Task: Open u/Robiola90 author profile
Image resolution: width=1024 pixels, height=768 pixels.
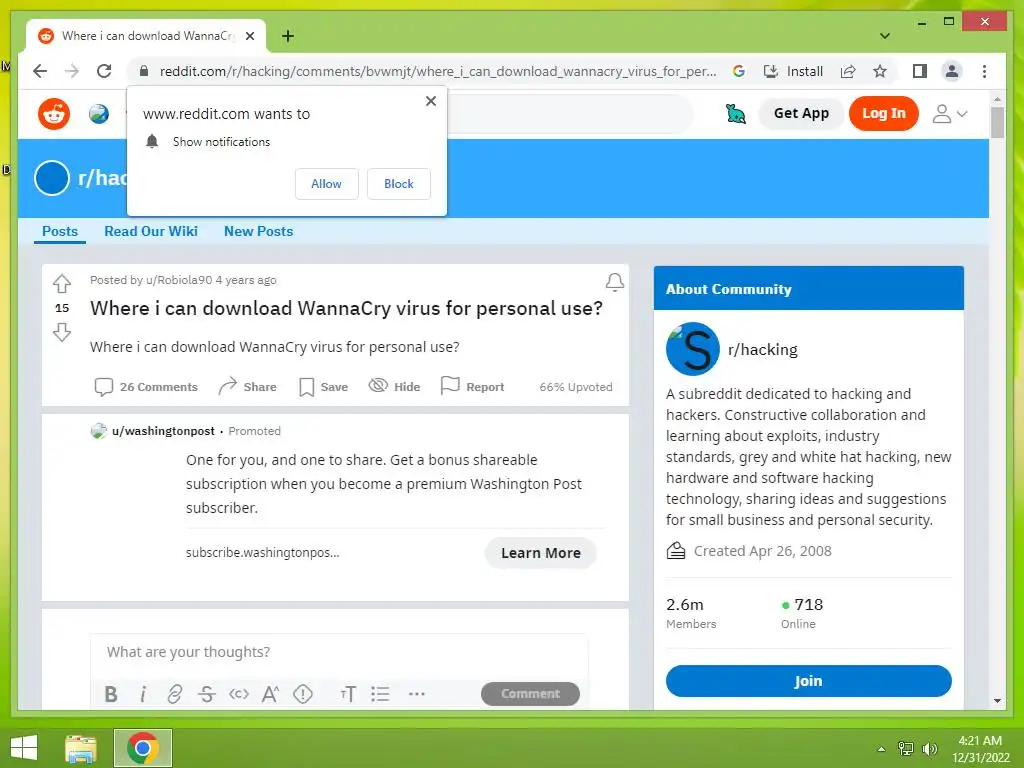Action: coord(179,280)
